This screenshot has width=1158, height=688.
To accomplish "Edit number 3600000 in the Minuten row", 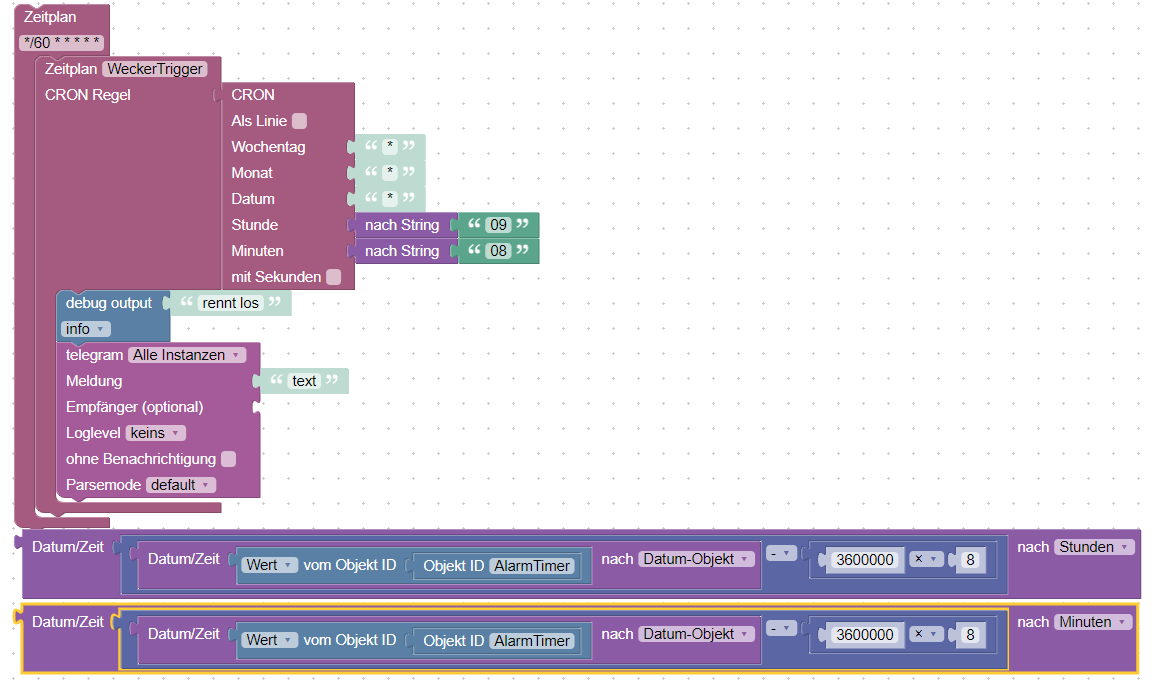I will [865, 635].
